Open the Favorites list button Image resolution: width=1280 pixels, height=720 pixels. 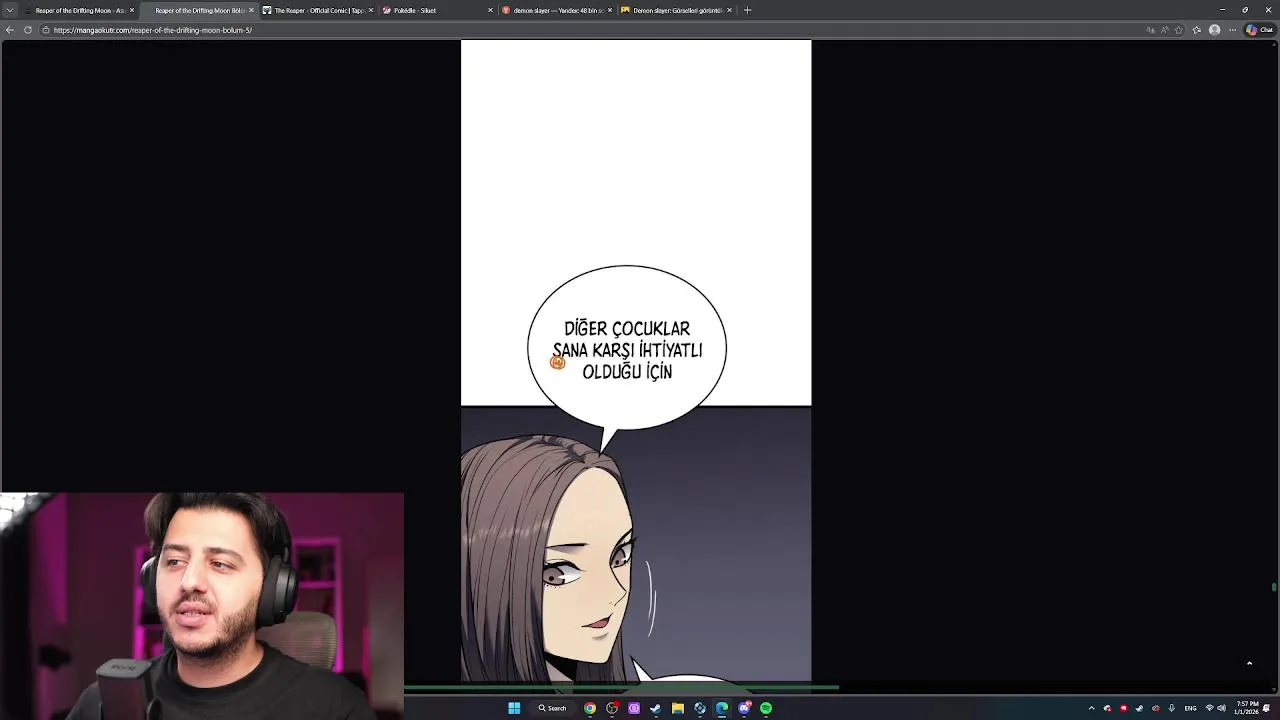click(1197, 30)
